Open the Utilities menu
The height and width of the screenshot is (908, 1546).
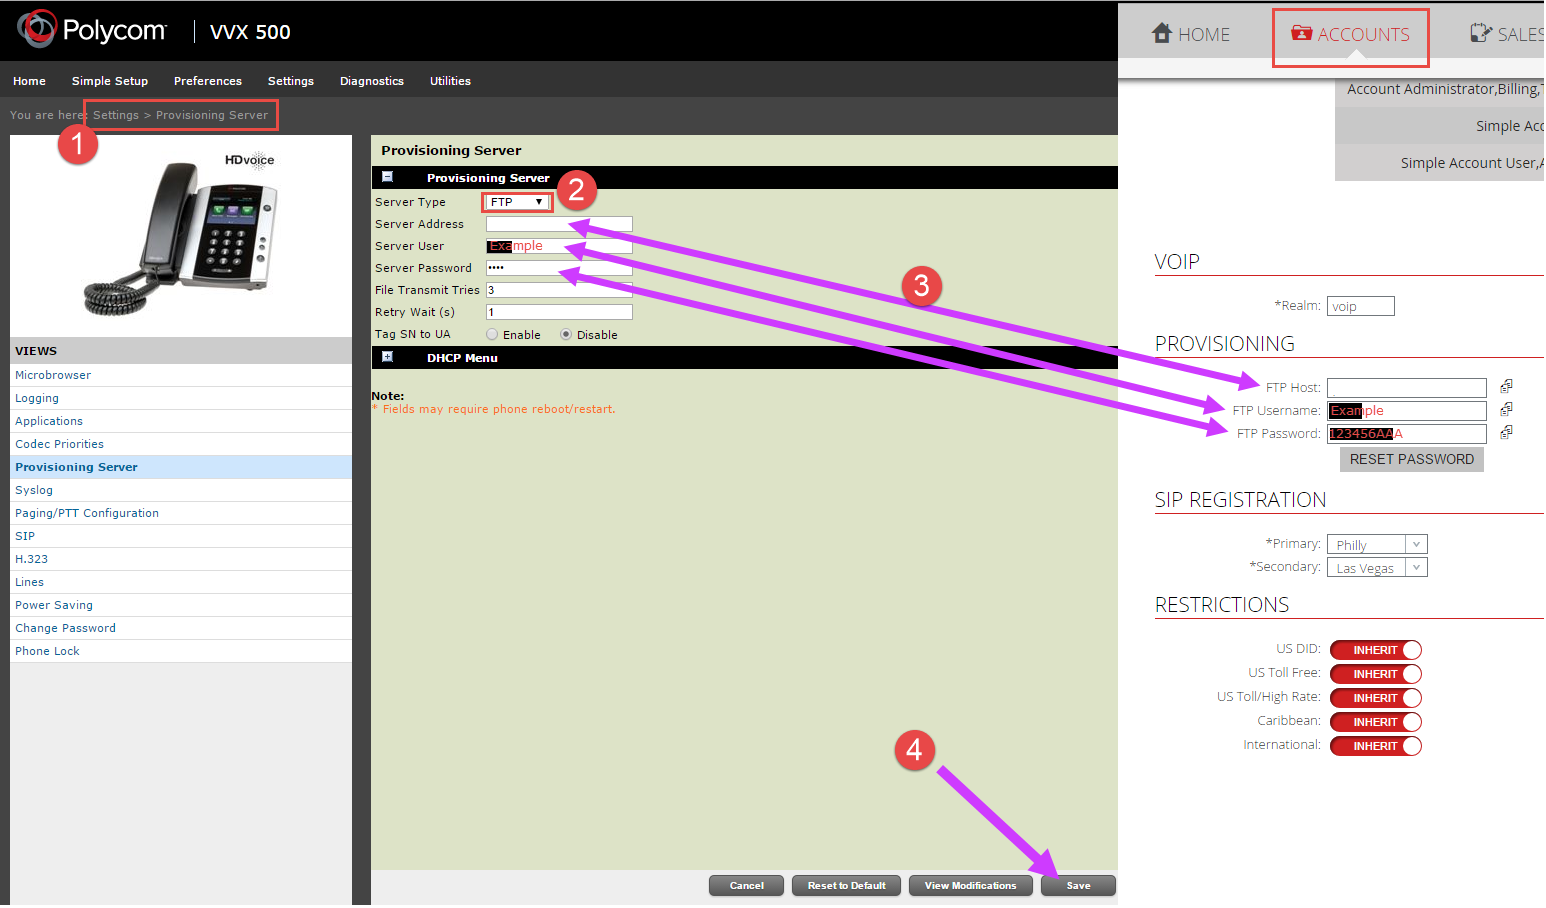pyautogui.click(x=450, y=81)
